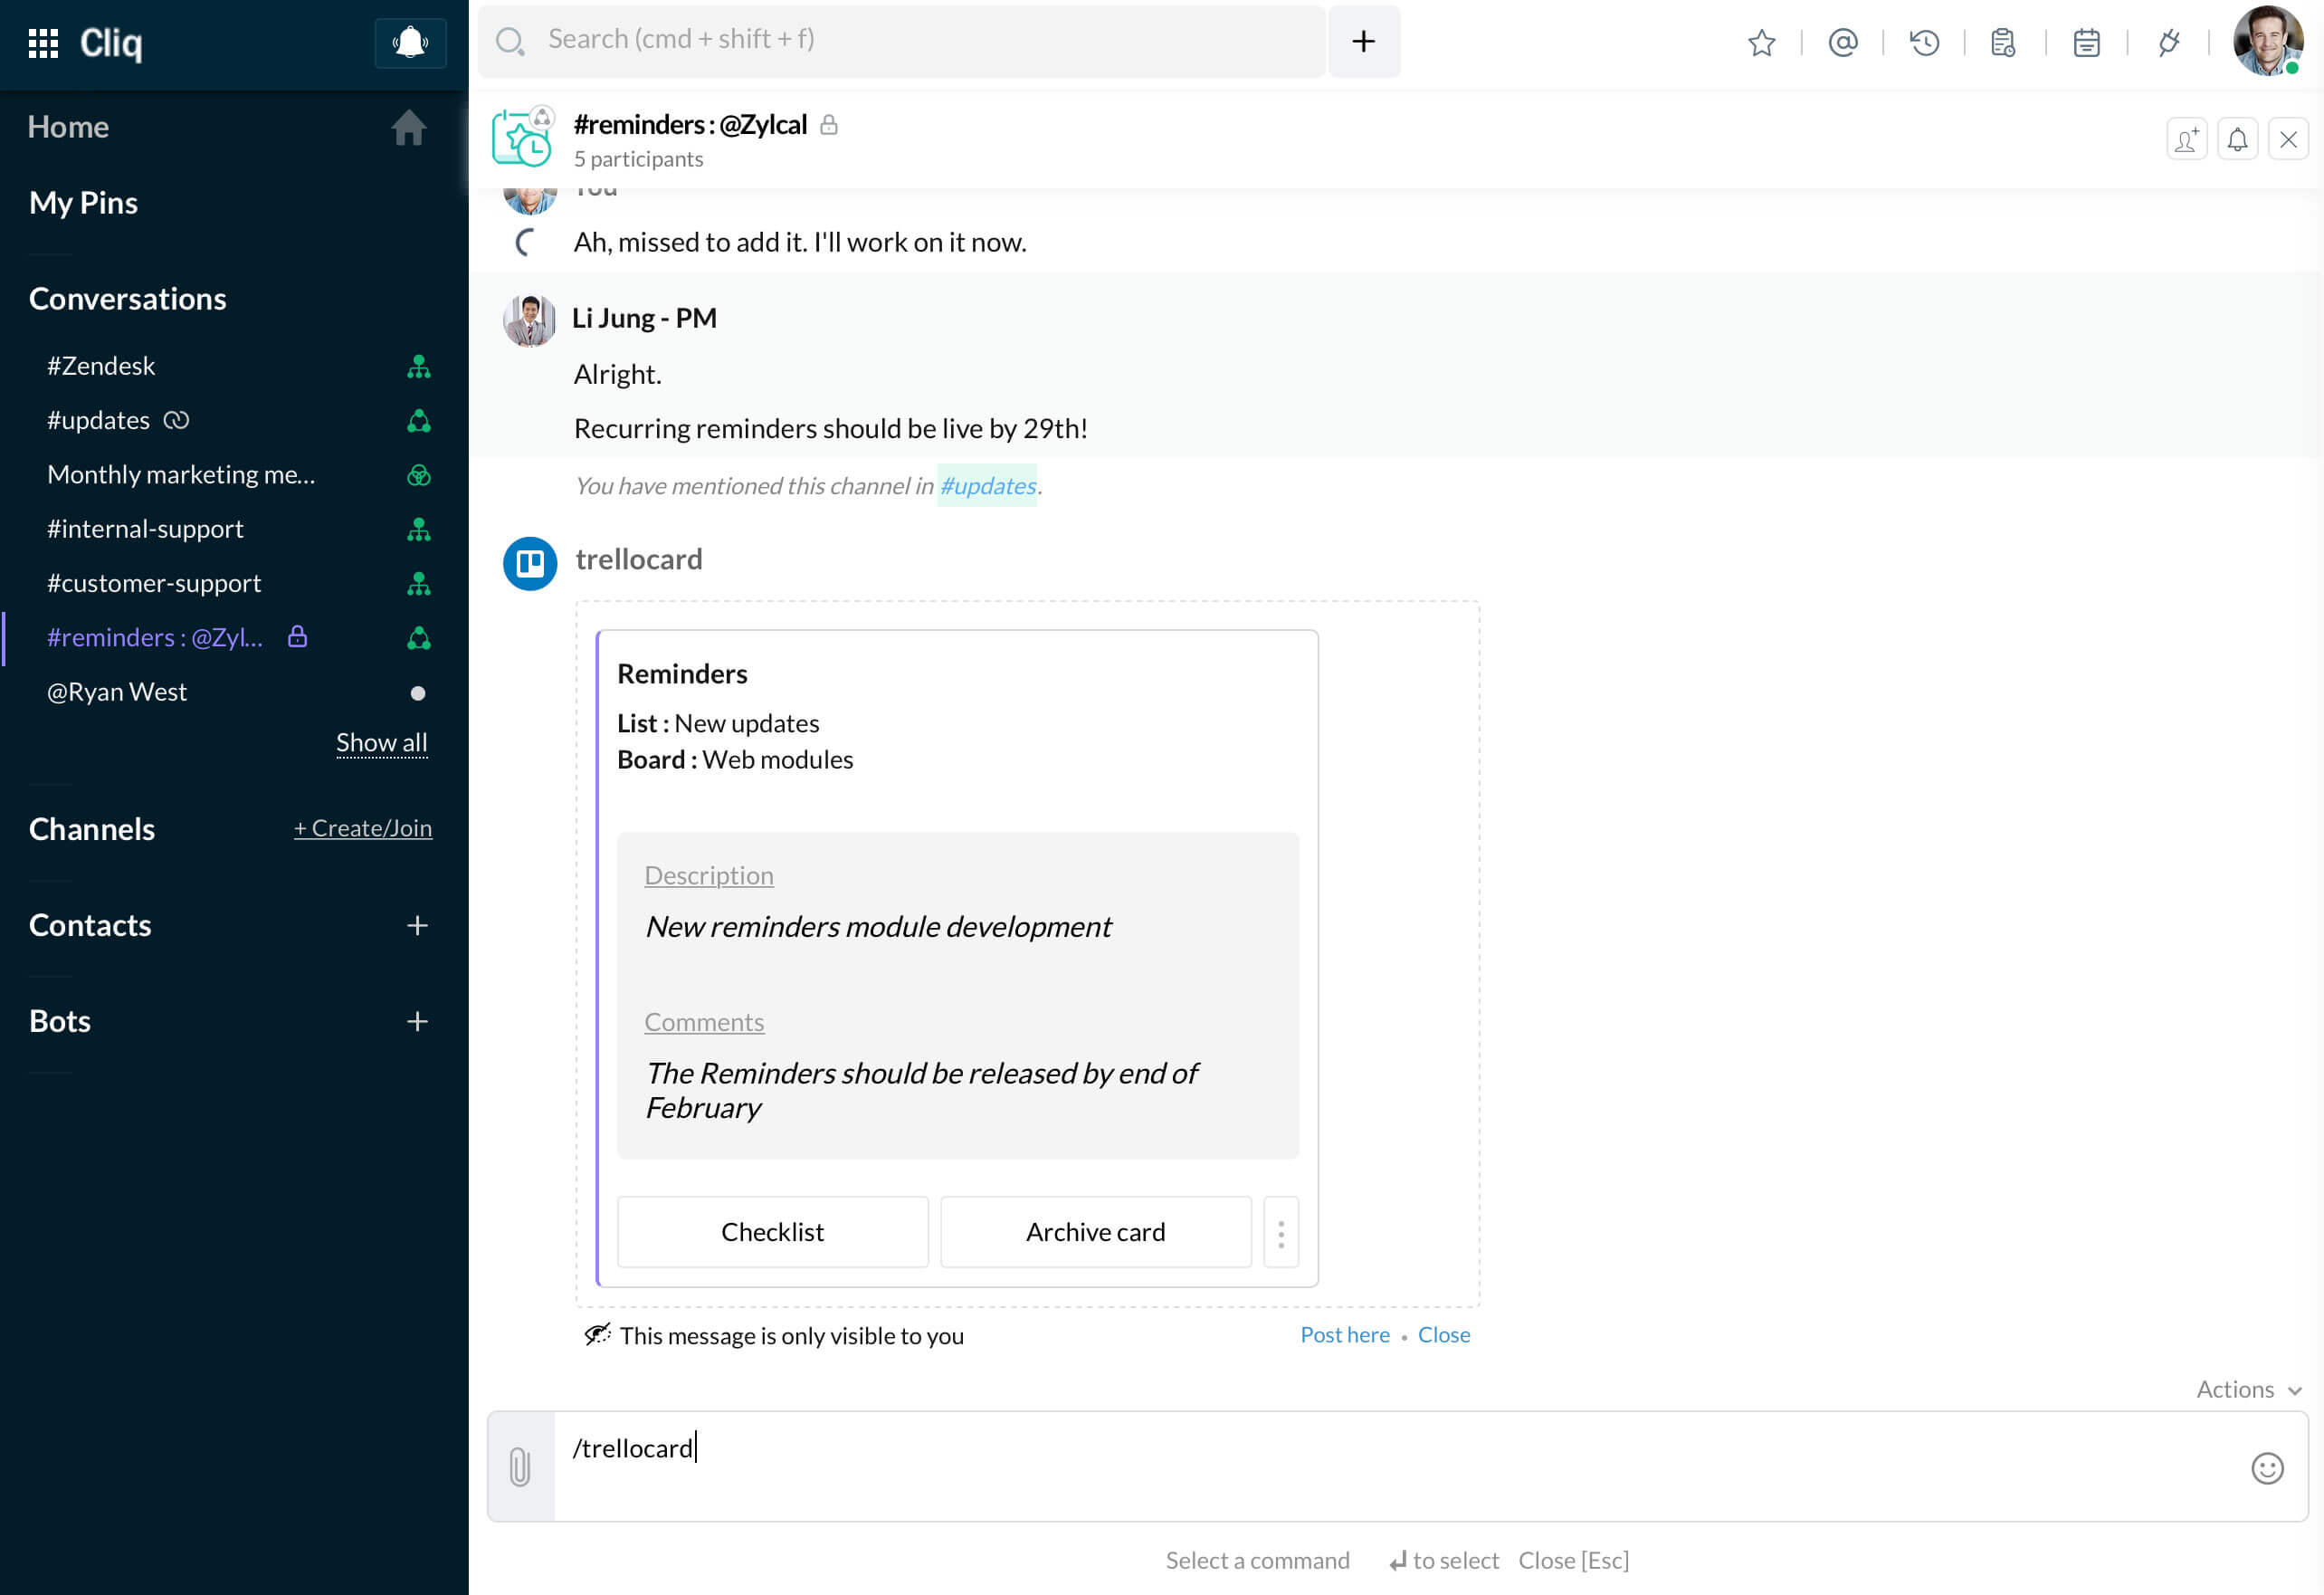Open the notes clipboard icon
The width and height of the screenshot is (2324, 1595).
pos(2004,43)
